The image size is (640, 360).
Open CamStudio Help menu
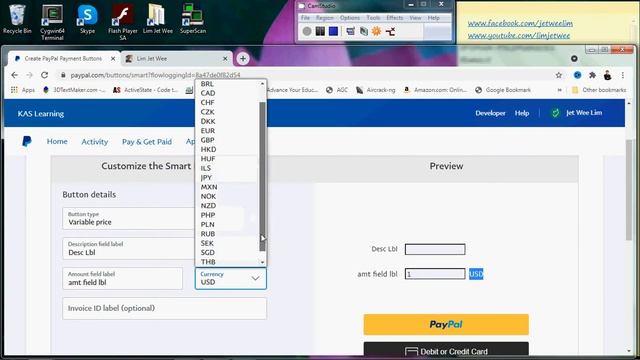[x=433, y=18]
